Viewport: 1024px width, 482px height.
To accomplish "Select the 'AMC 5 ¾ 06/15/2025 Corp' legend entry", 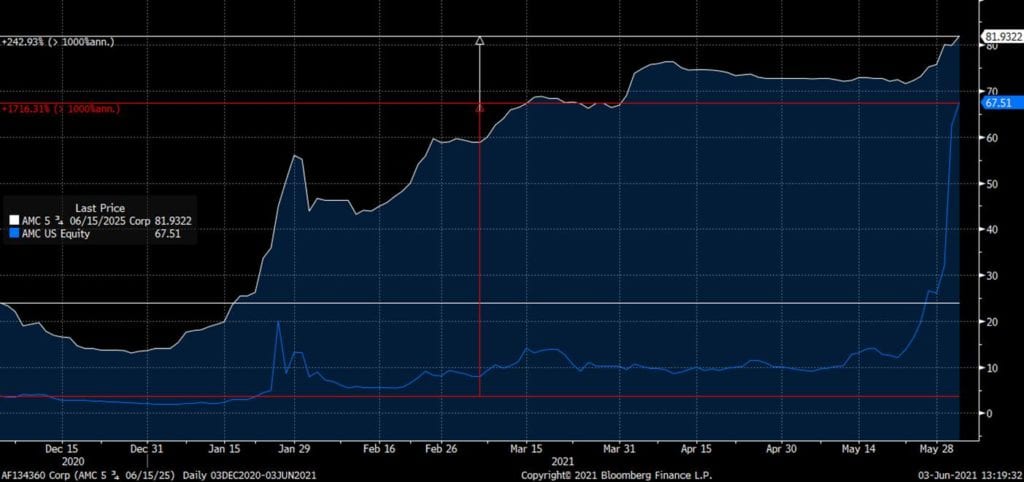I will (x=86, y=221).
